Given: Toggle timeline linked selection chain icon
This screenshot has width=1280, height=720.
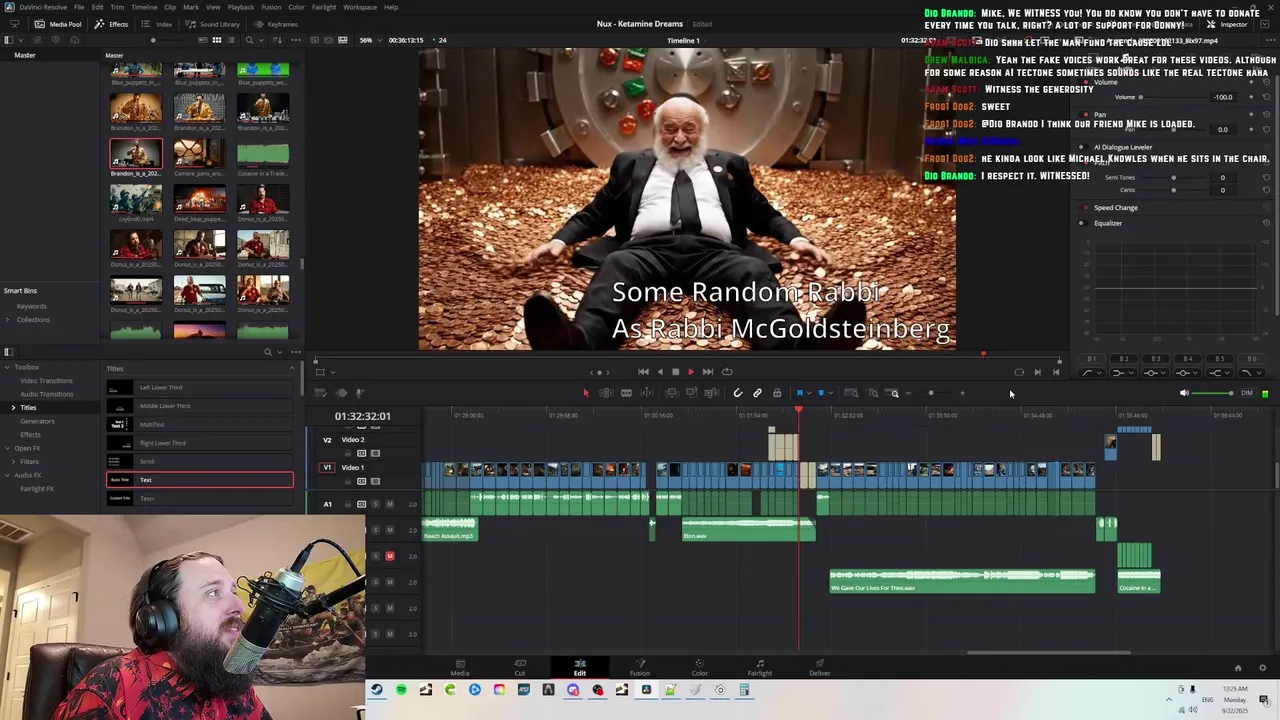Looking at the screenshot, I should (x=757, y=393).
